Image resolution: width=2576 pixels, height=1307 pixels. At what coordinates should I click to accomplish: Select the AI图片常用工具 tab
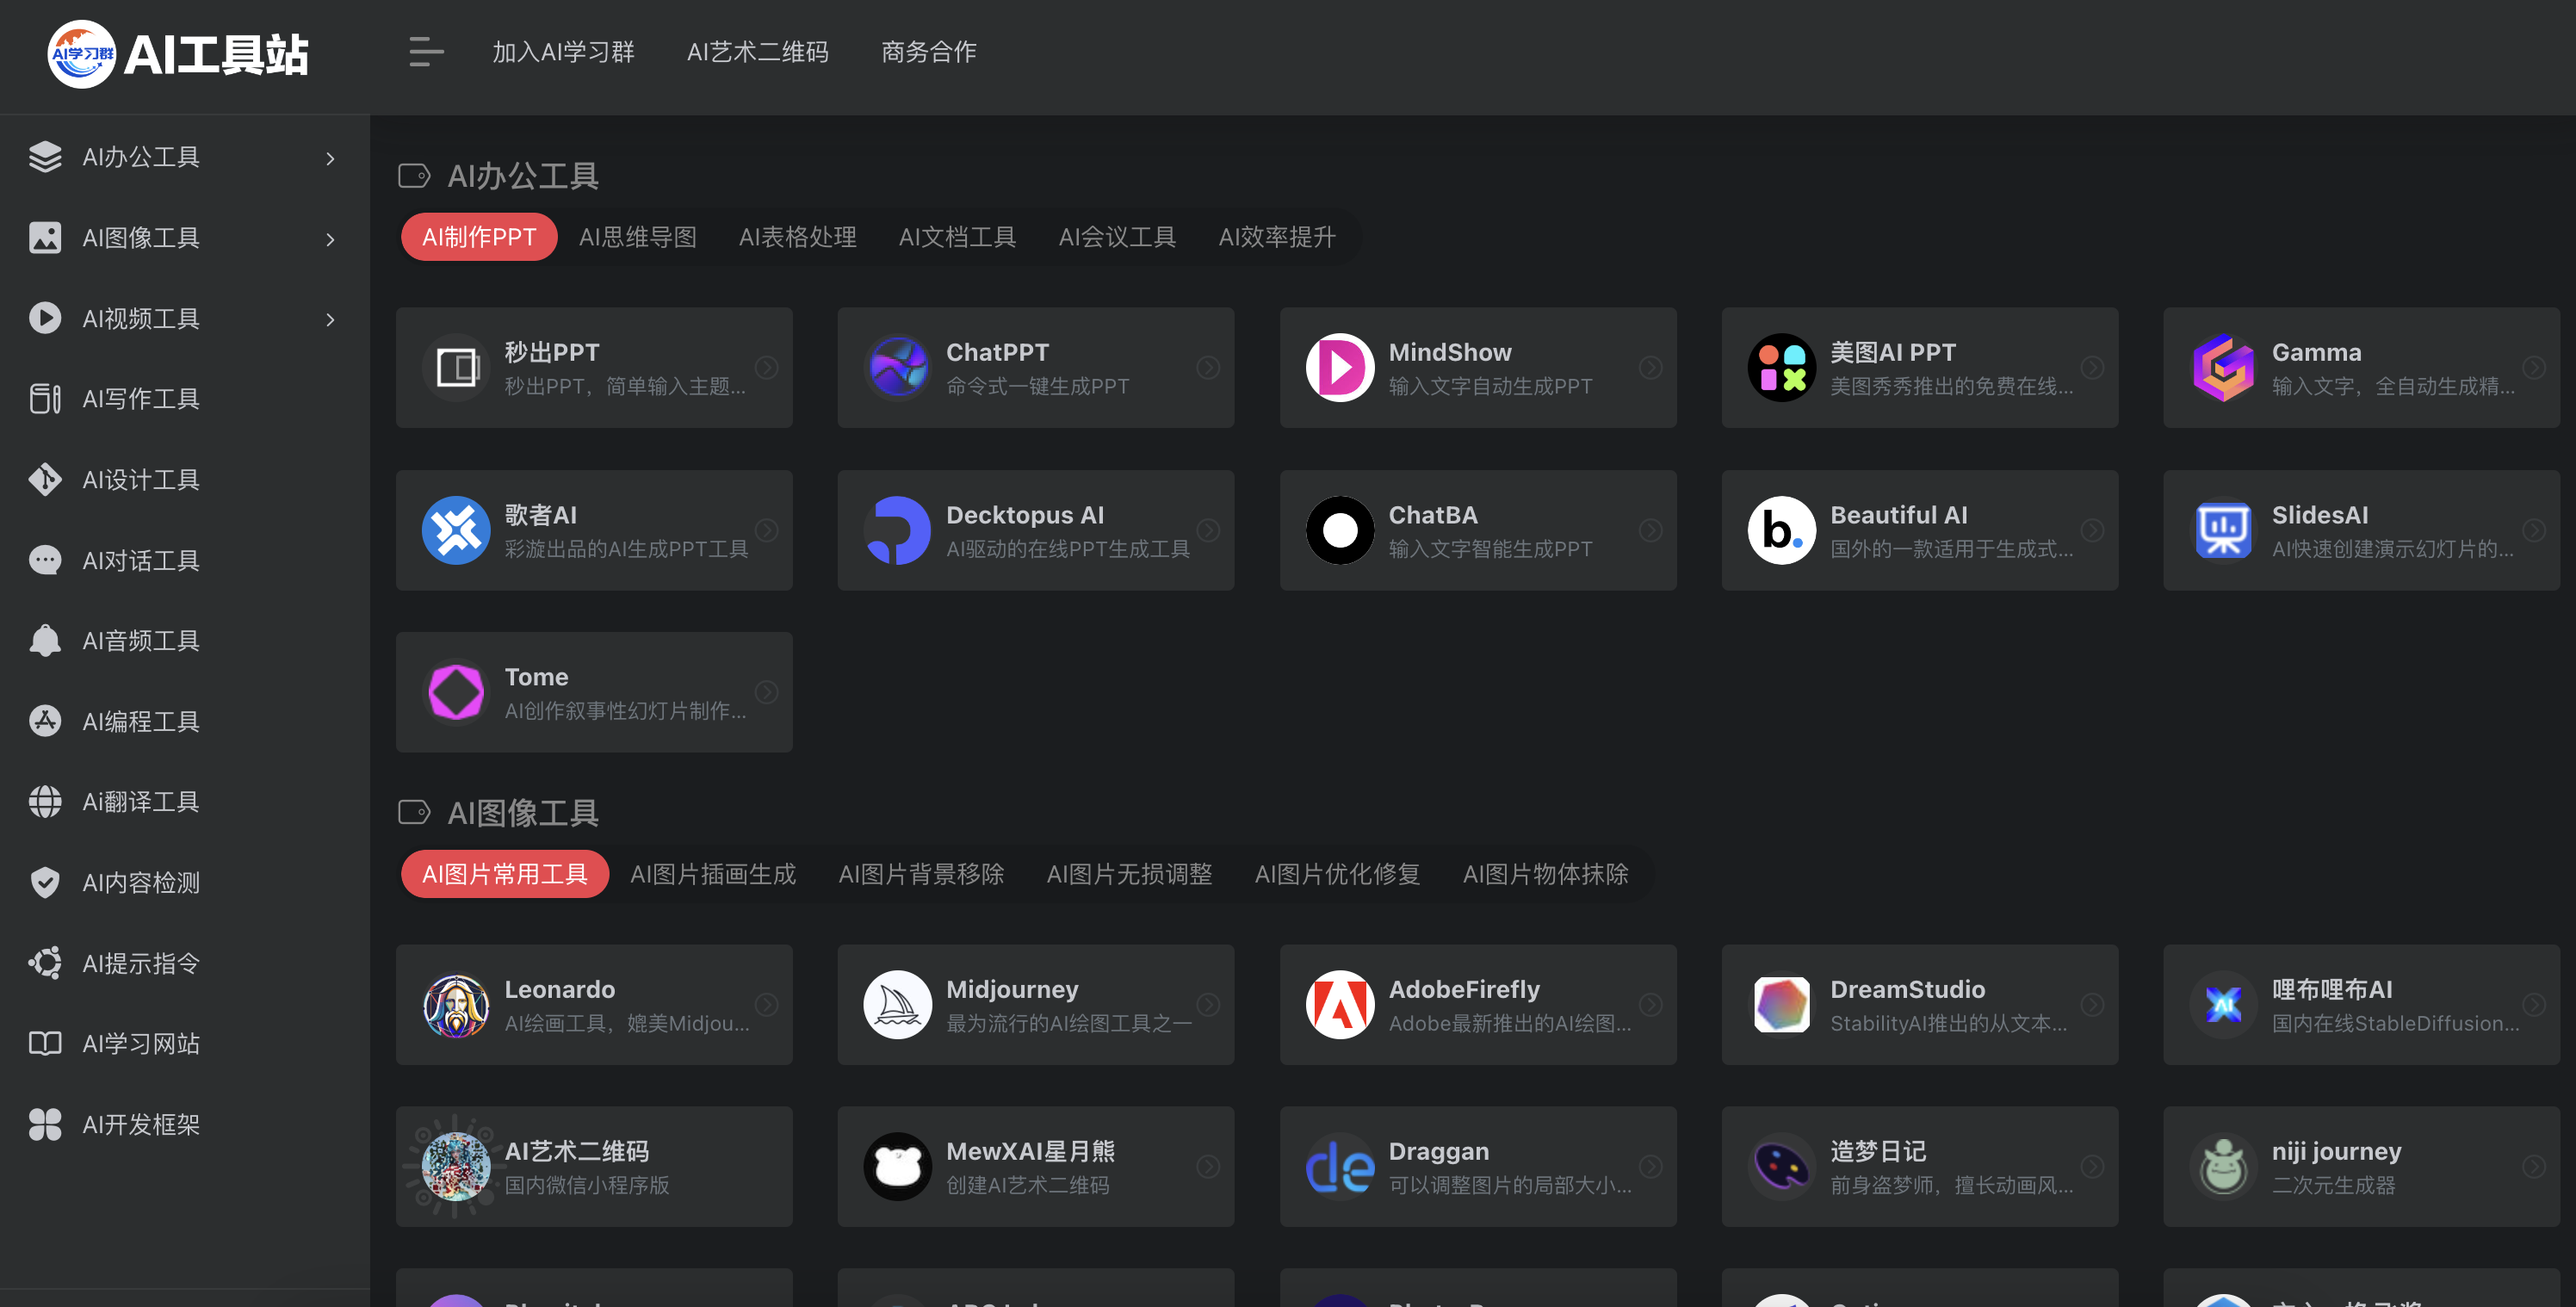click(x=505, y=874)
